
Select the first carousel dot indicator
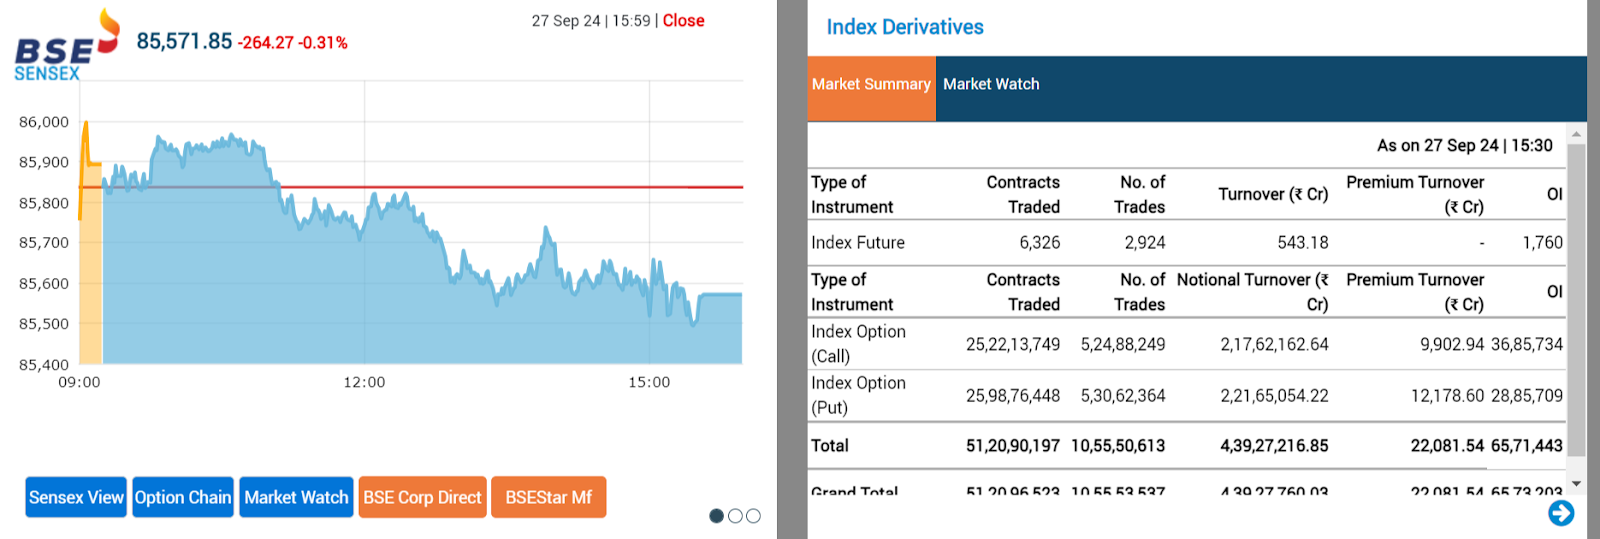[x=716, y=516]
